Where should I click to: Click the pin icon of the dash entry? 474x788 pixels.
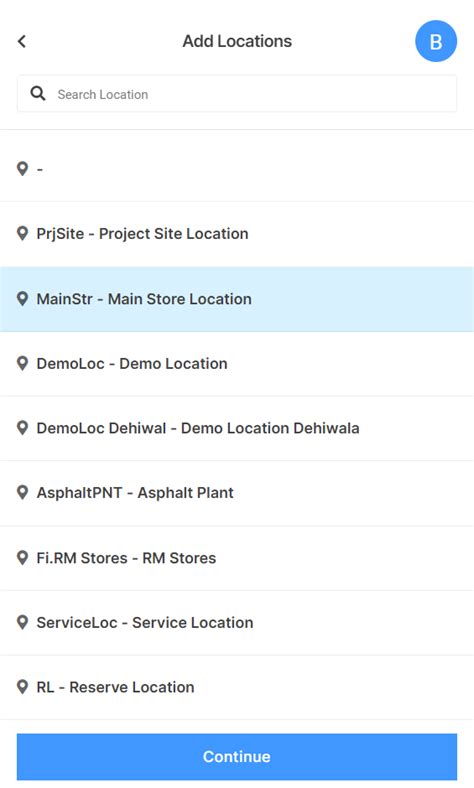(x=22, y=169)
